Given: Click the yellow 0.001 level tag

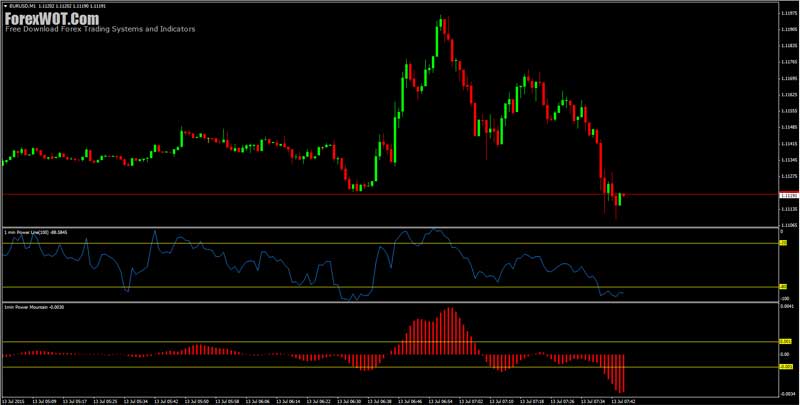Looking at the screenshot, I should click(x=786, y=342).
